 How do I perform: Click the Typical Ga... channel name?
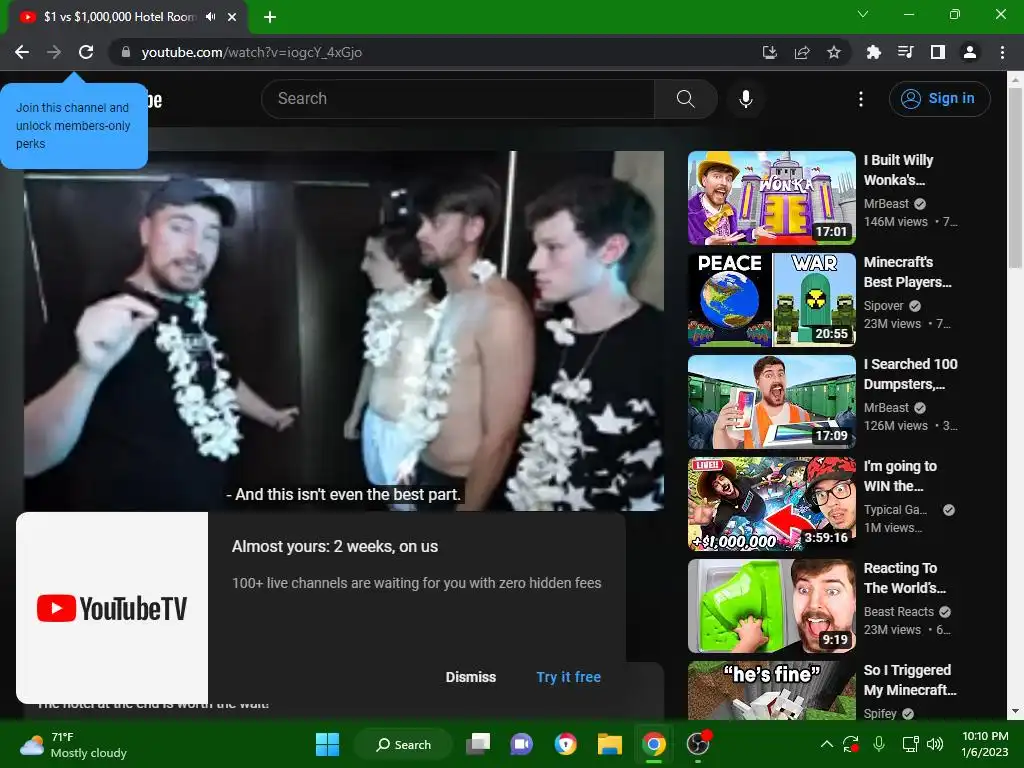pyautogui.click(x=895, y=509)
